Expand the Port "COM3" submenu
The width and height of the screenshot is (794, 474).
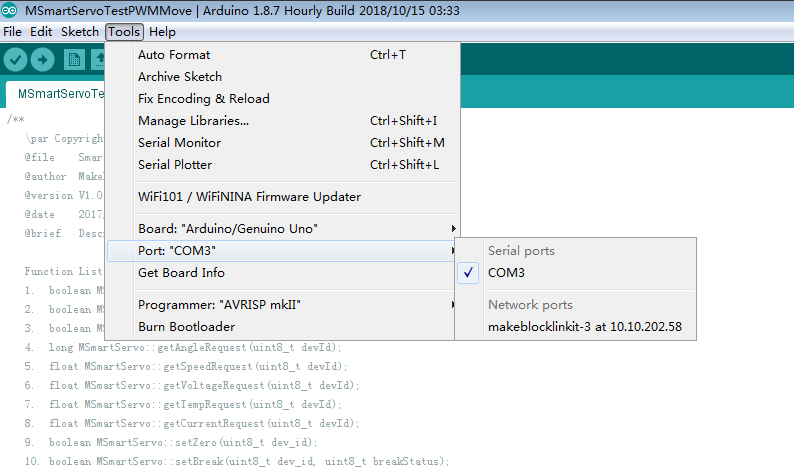pyautogui.click(x=282, y=251)
